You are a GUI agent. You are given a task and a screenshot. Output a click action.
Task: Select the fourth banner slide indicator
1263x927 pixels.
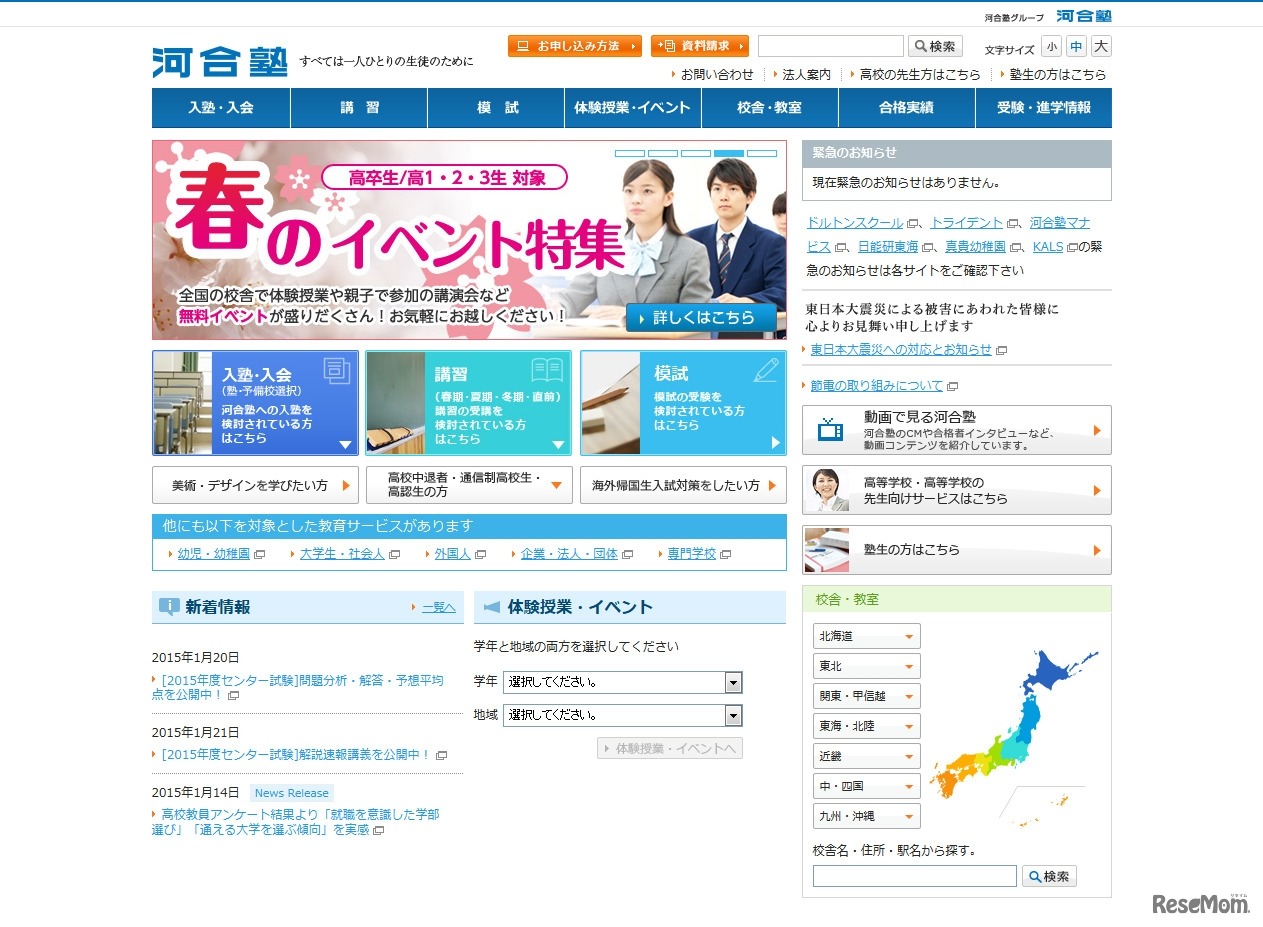click(728, 154)
